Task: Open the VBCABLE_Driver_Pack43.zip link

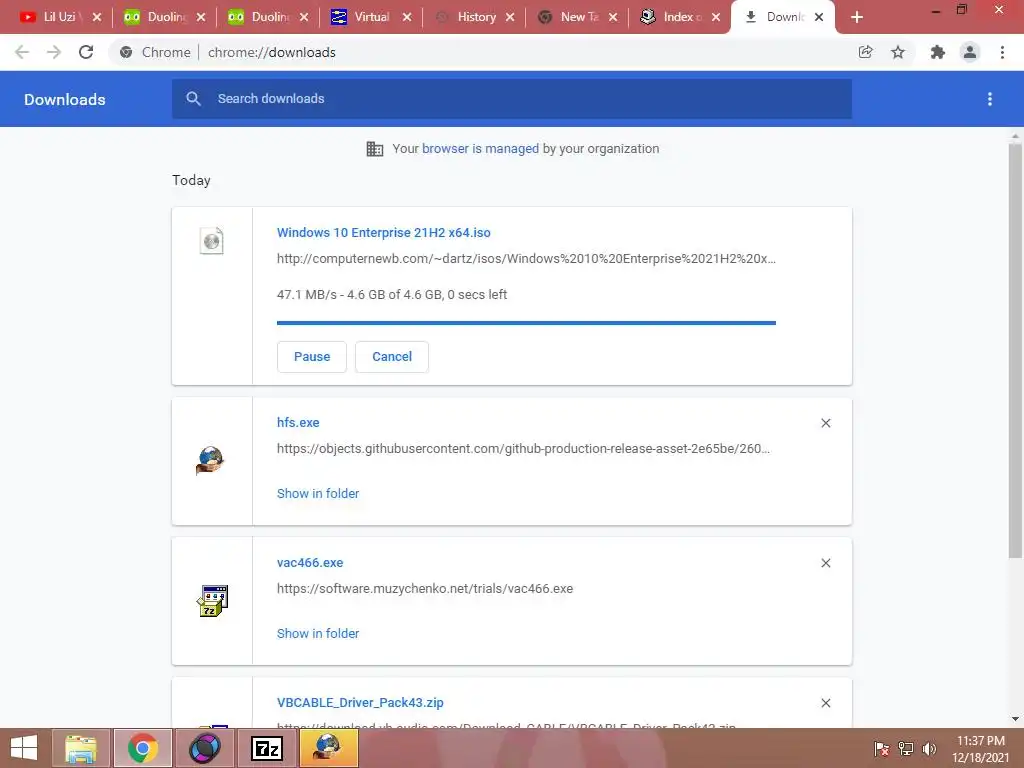Action: [x=360, y=703]
